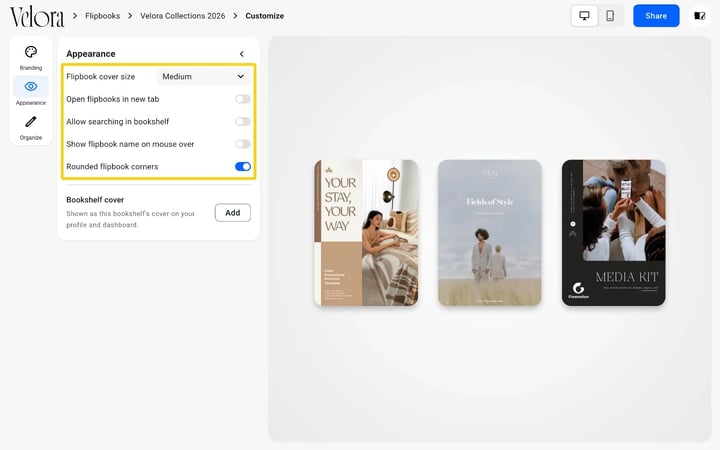Open the Organize pencil panel
The image size is (720, 450).
31,128
